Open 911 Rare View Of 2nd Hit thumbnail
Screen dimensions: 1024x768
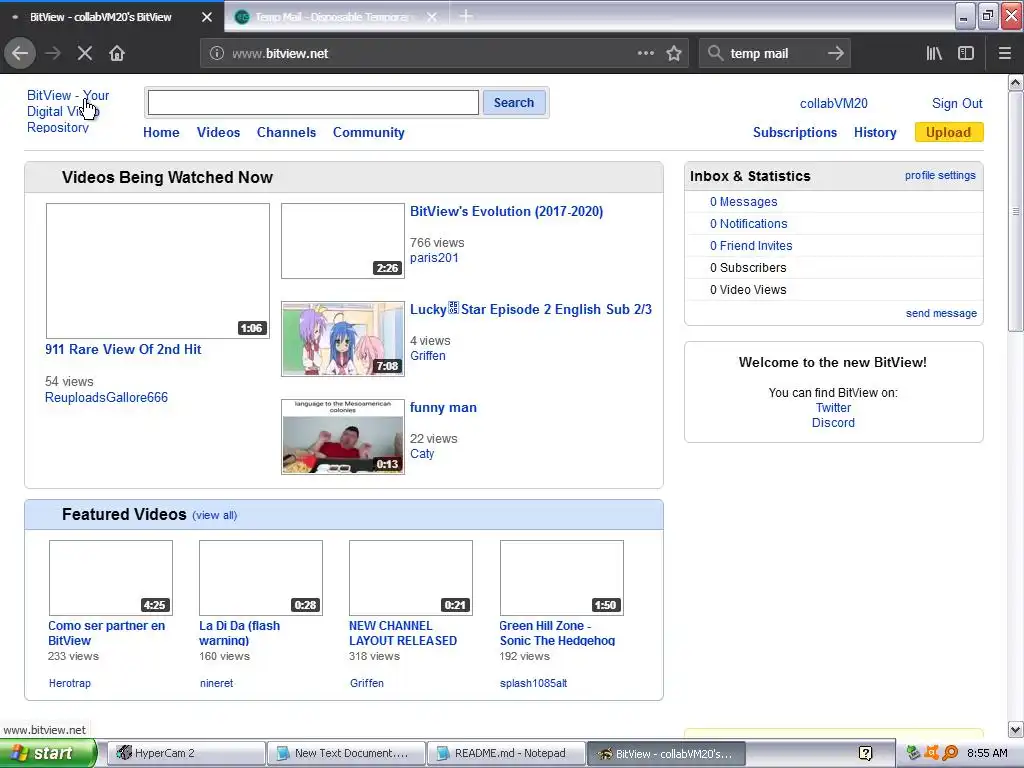click(x=157, y=270)
